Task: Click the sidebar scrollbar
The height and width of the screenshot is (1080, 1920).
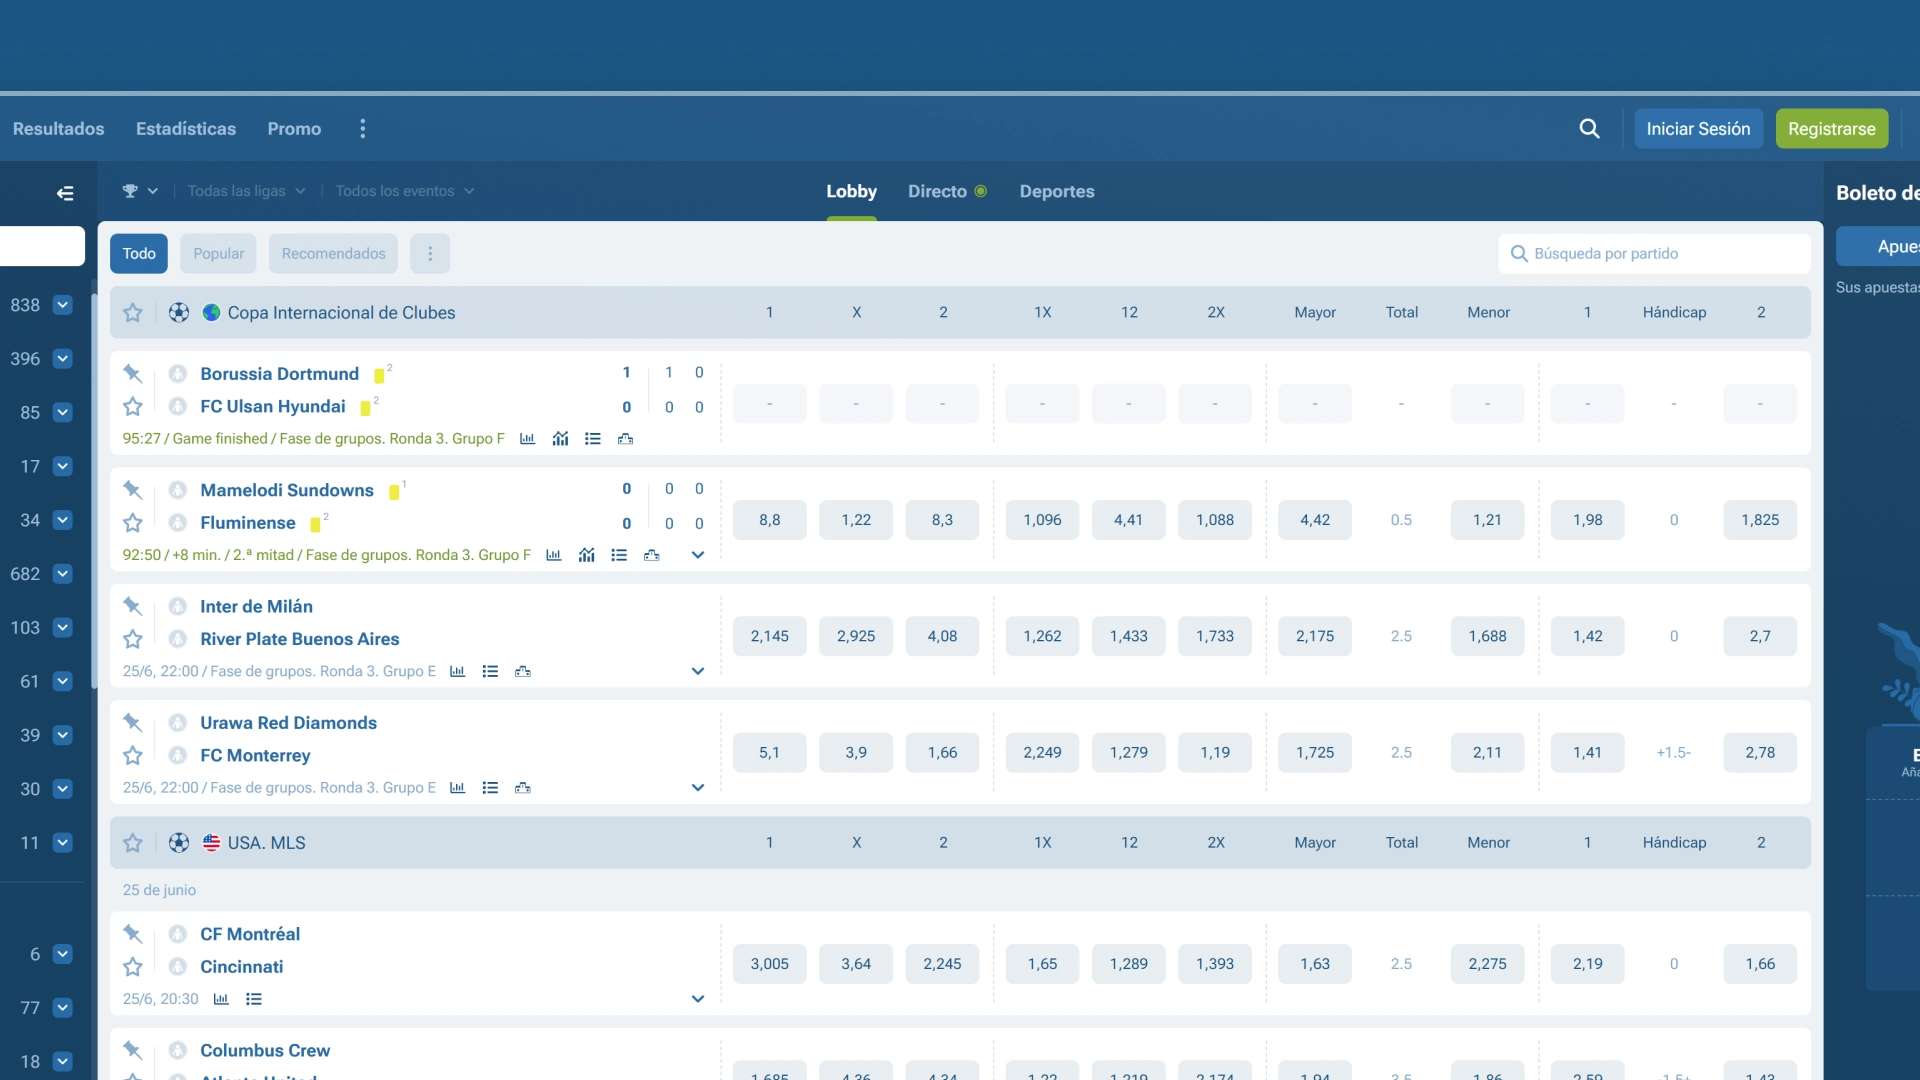Action: (x=94, y=490)
